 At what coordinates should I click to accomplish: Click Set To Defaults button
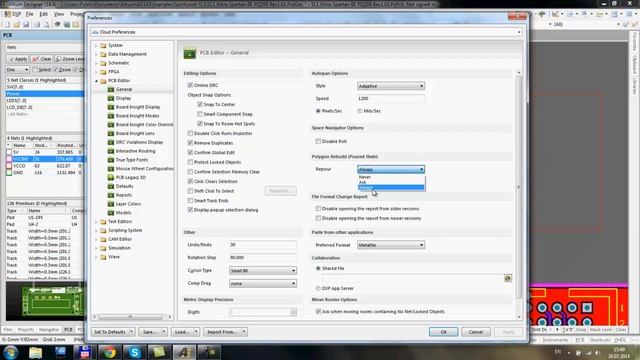[x=110, y=332]
